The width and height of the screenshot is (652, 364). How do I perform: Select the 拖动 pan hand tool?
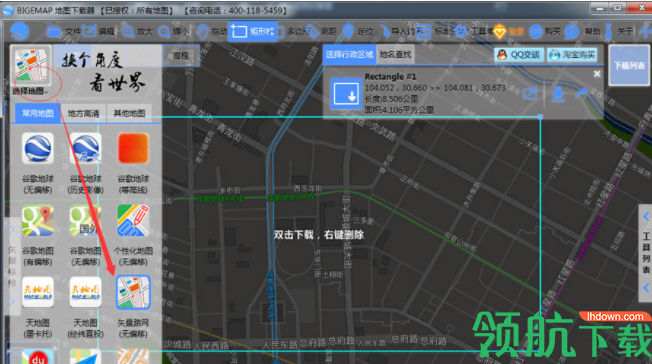[x=212, y=31]
